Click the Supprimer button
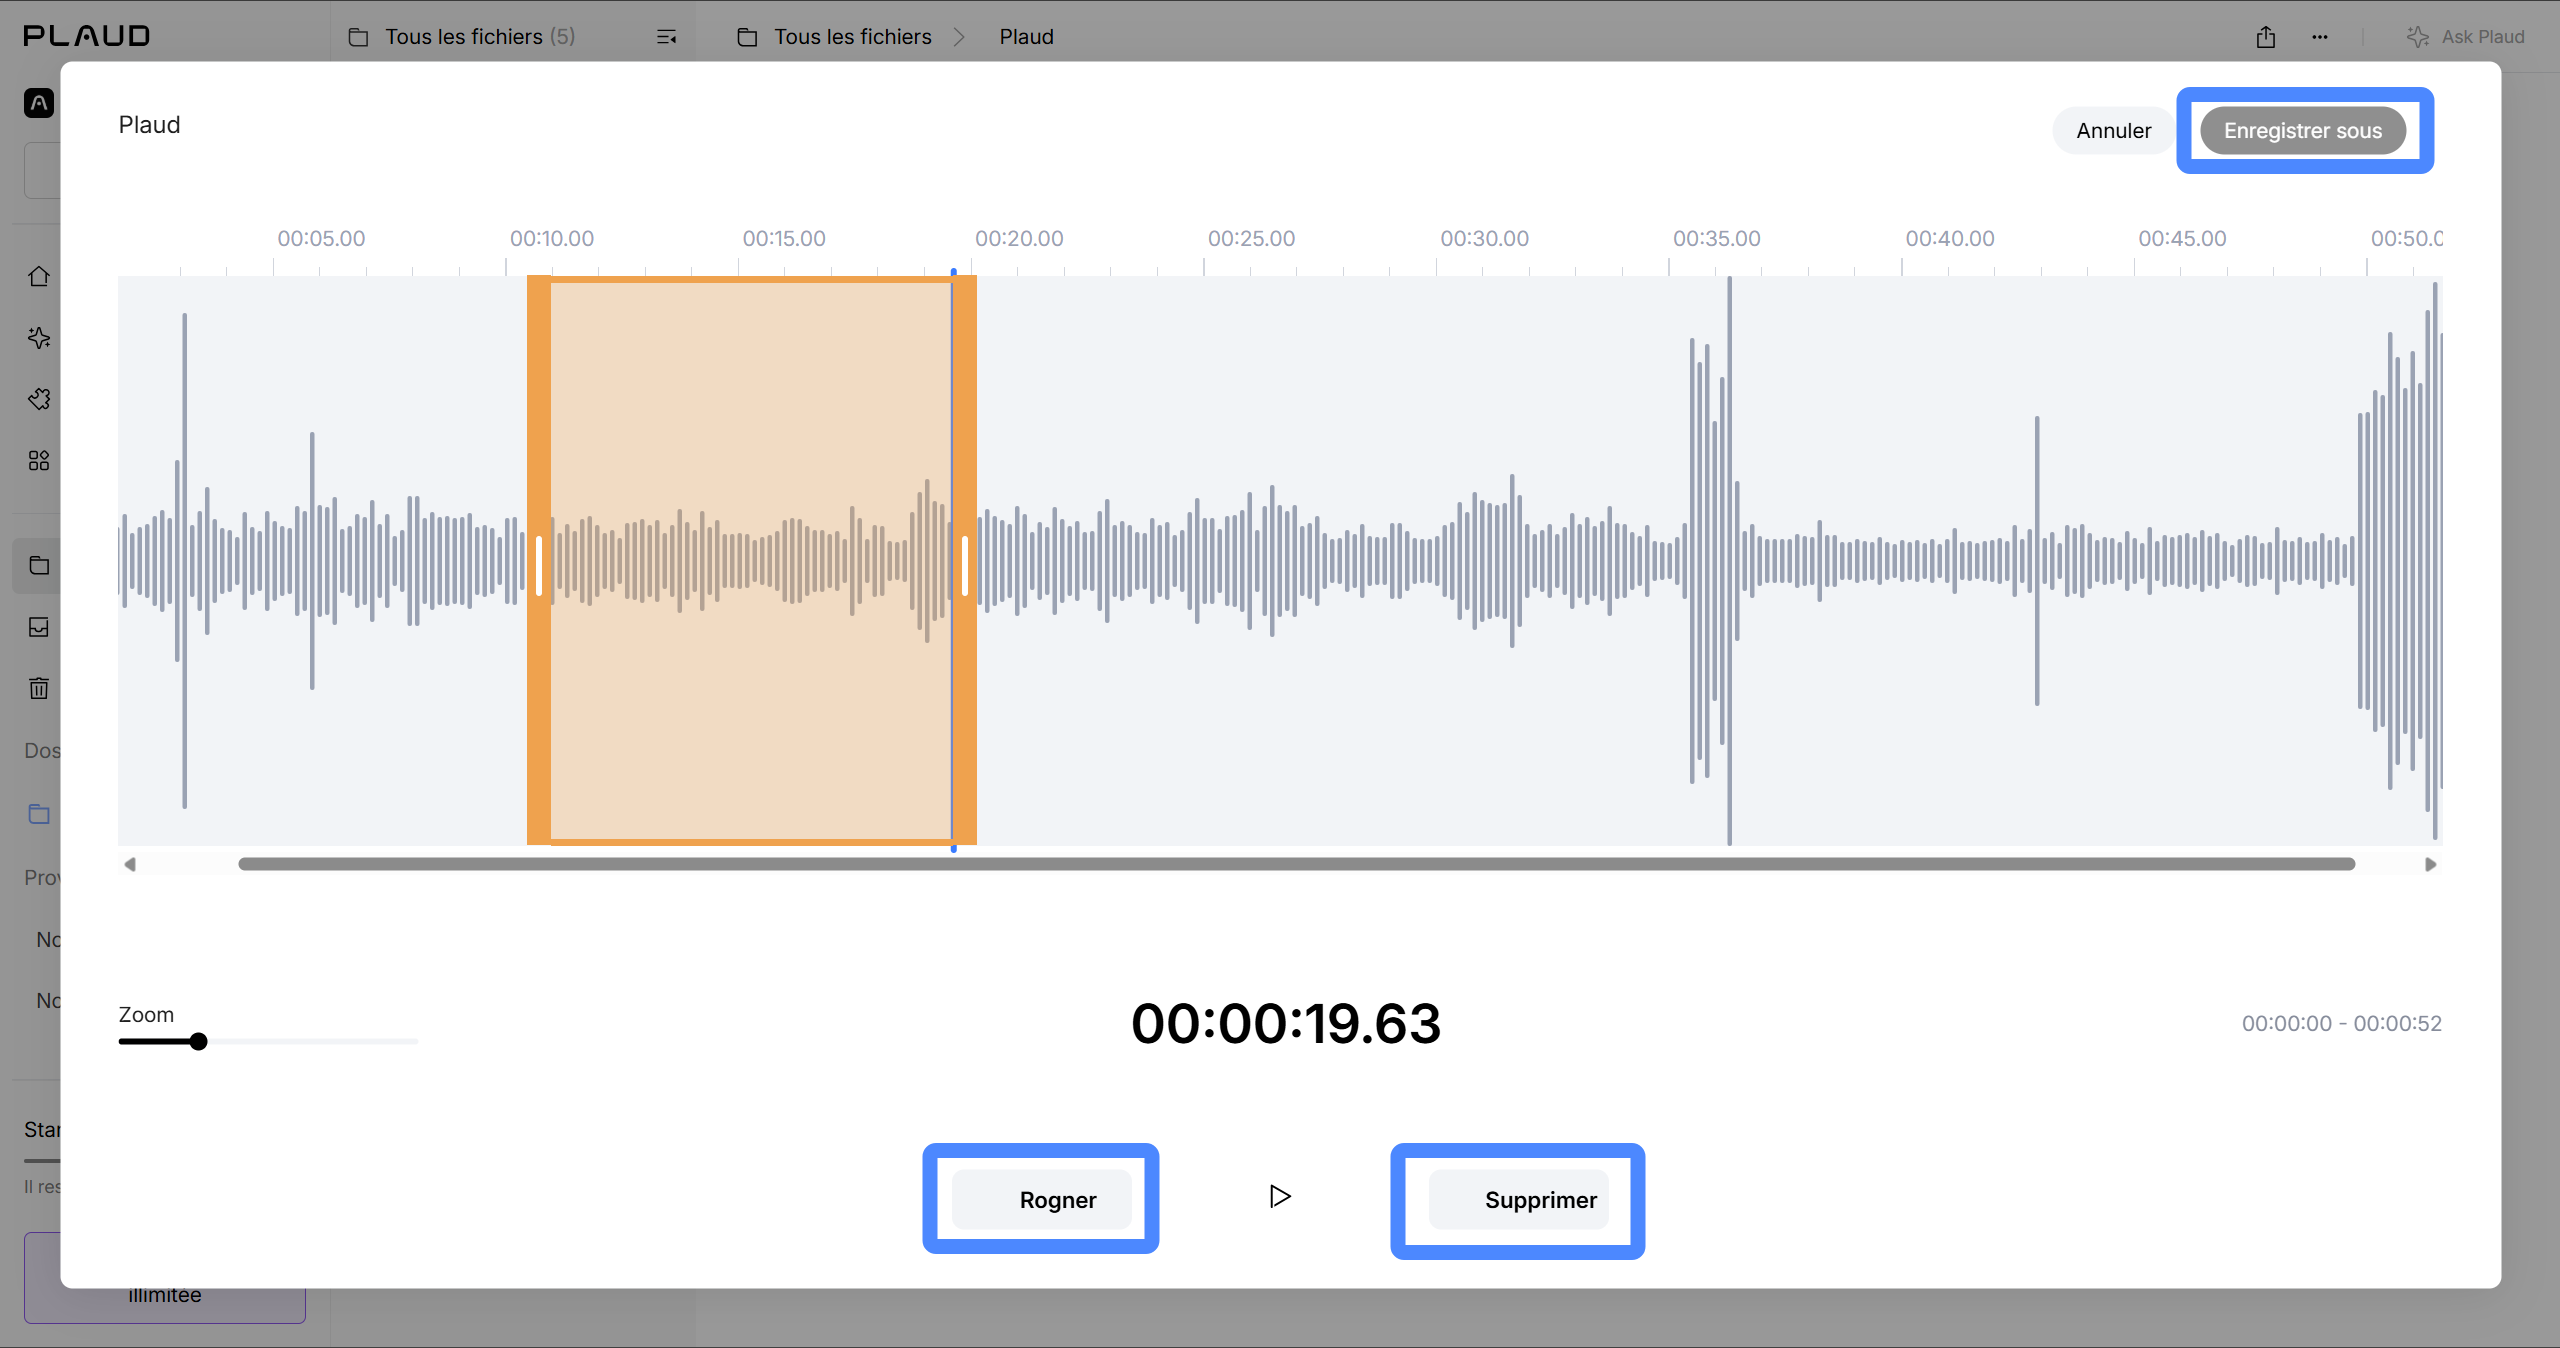Screen dimensions: 2560x1348 click(x=1518, y=1199)
